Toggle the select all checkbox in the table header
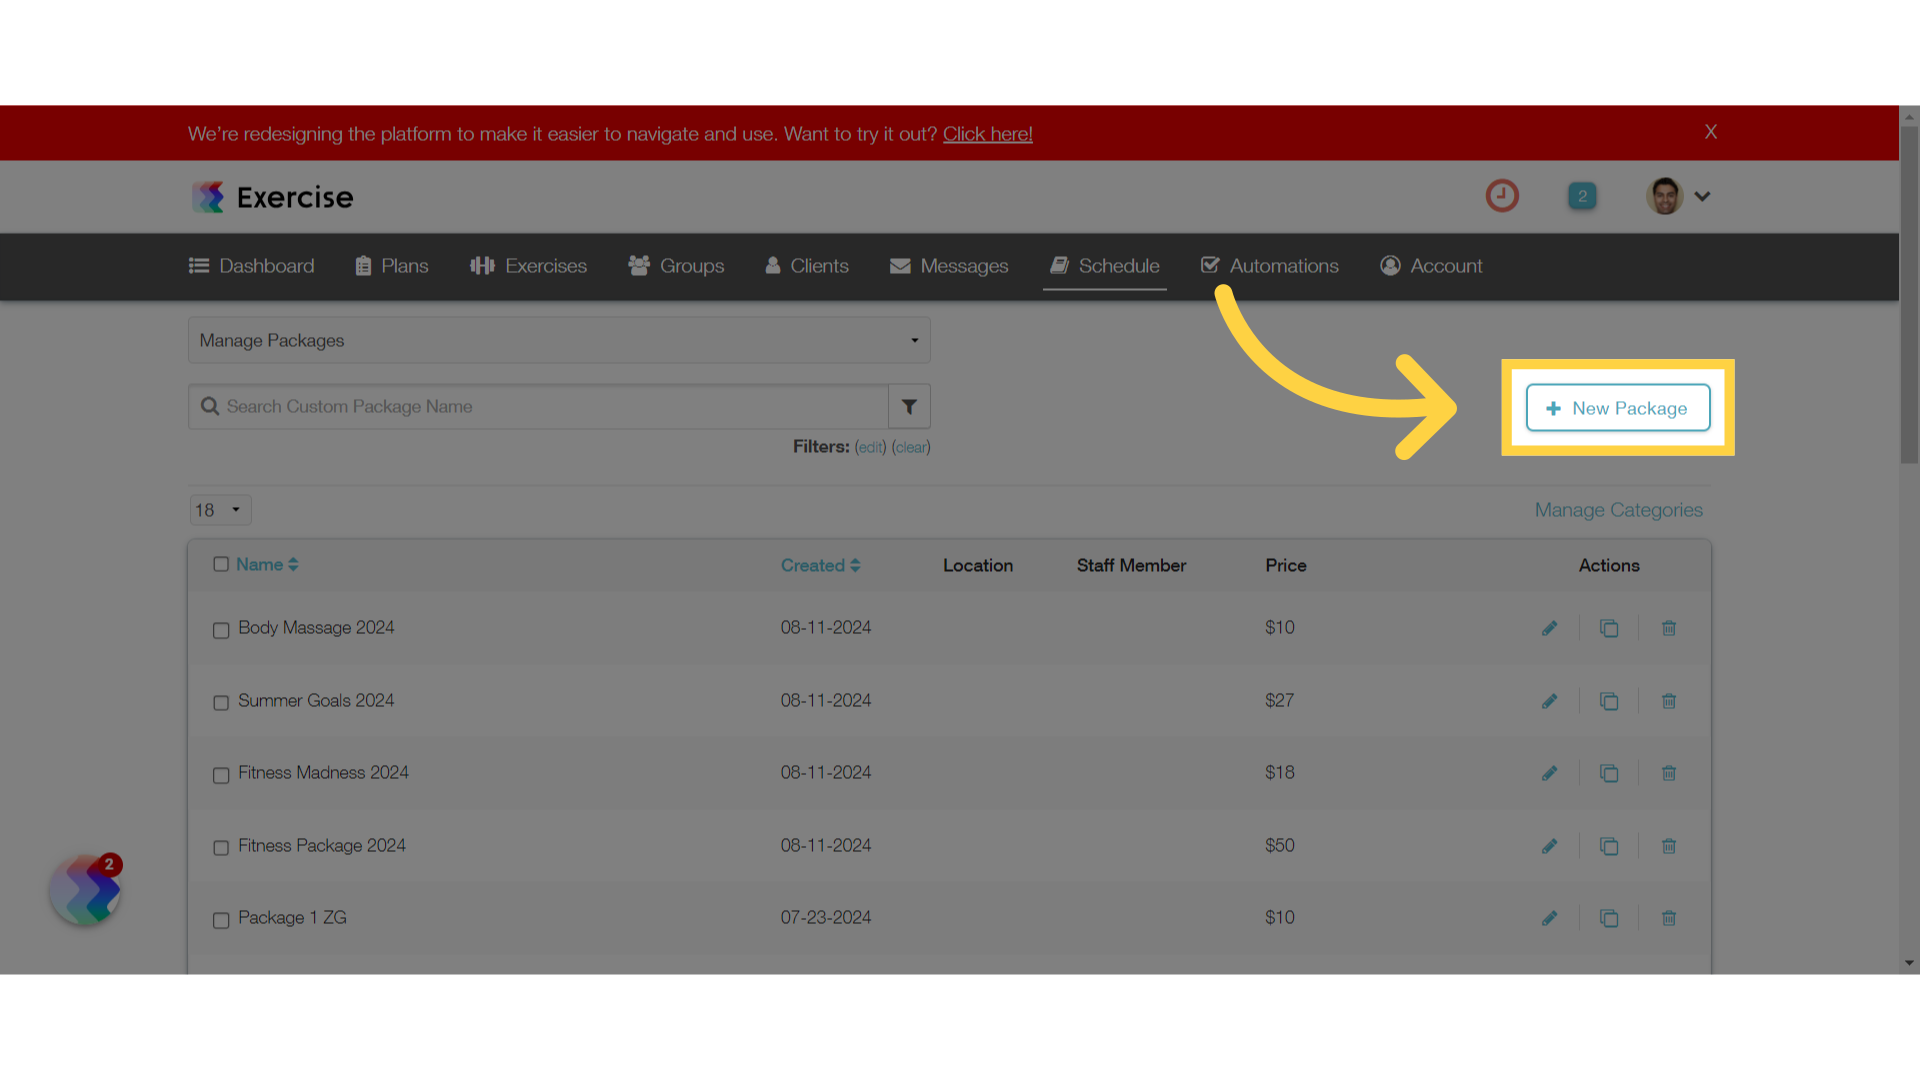 point(220,564)
